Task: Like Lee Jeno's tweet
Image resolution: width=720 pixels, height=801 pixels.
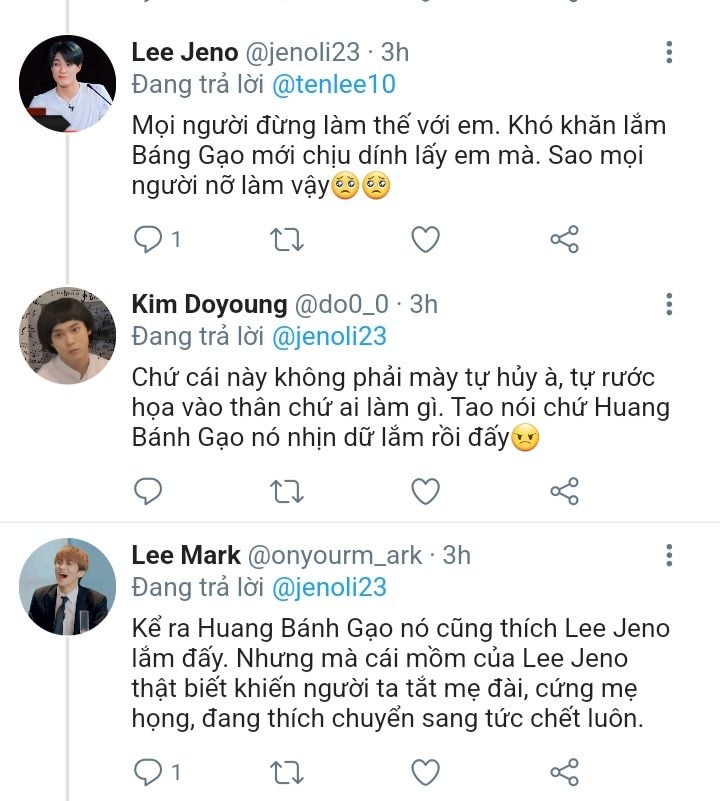Action: pos(426,239)
